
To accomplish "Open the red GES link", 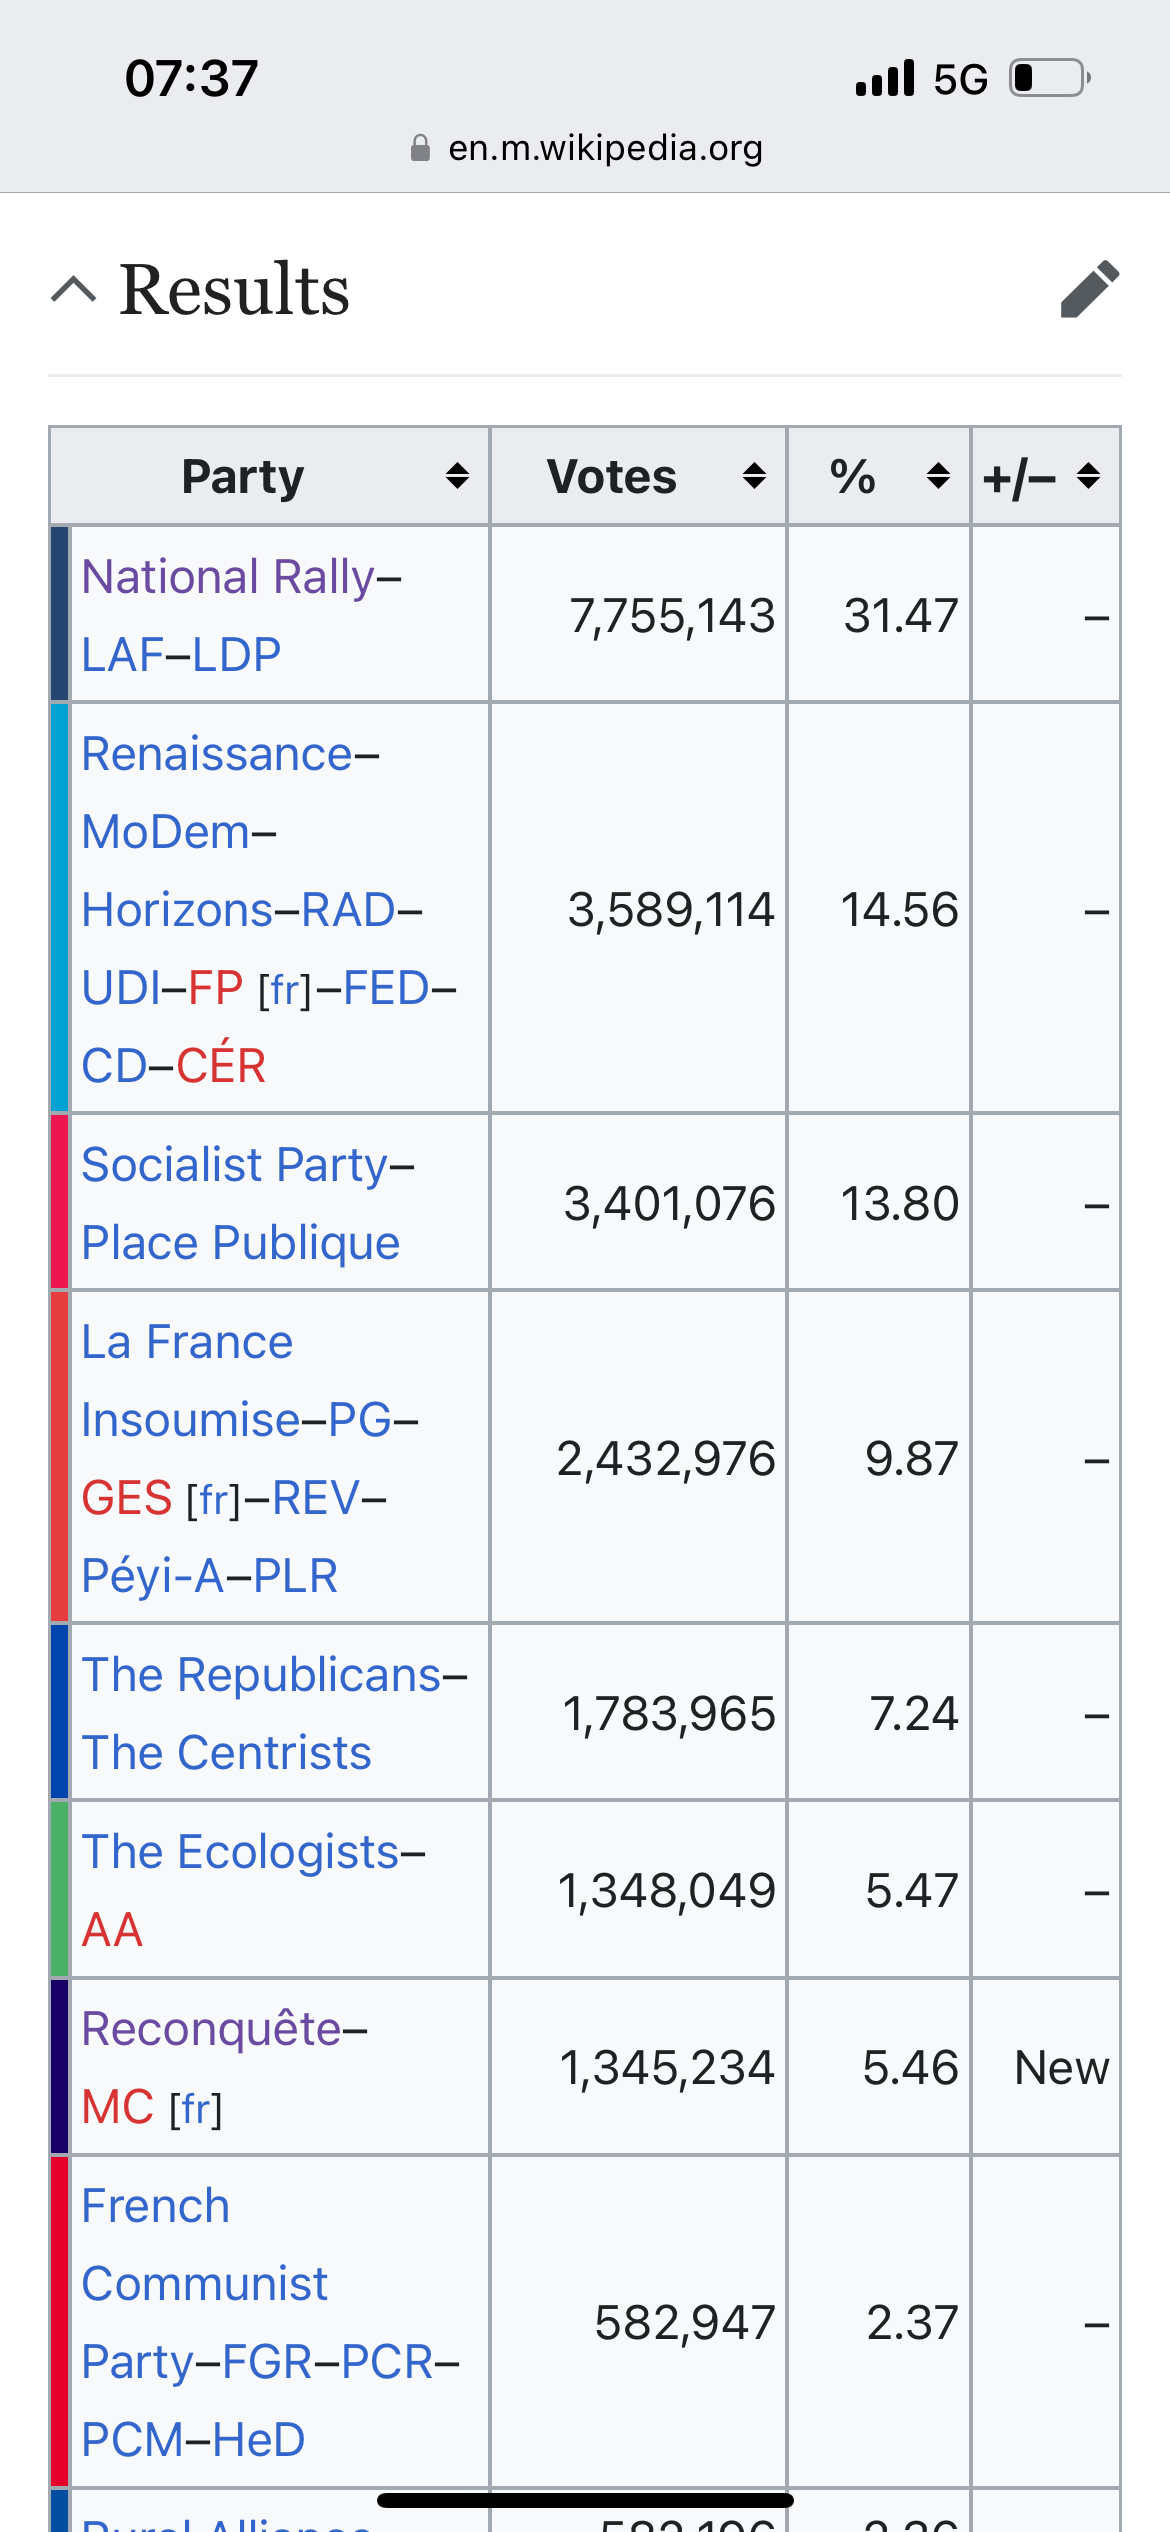I will (127, 1498).
